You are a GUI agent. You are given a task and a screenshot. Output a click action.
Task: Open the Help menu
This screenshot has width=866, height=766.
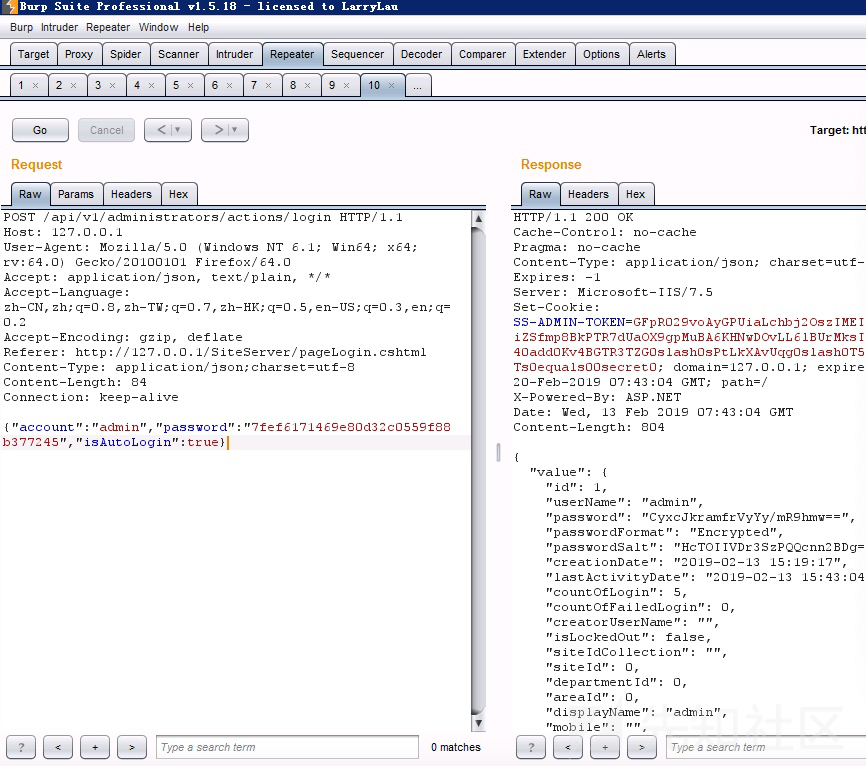198,27
